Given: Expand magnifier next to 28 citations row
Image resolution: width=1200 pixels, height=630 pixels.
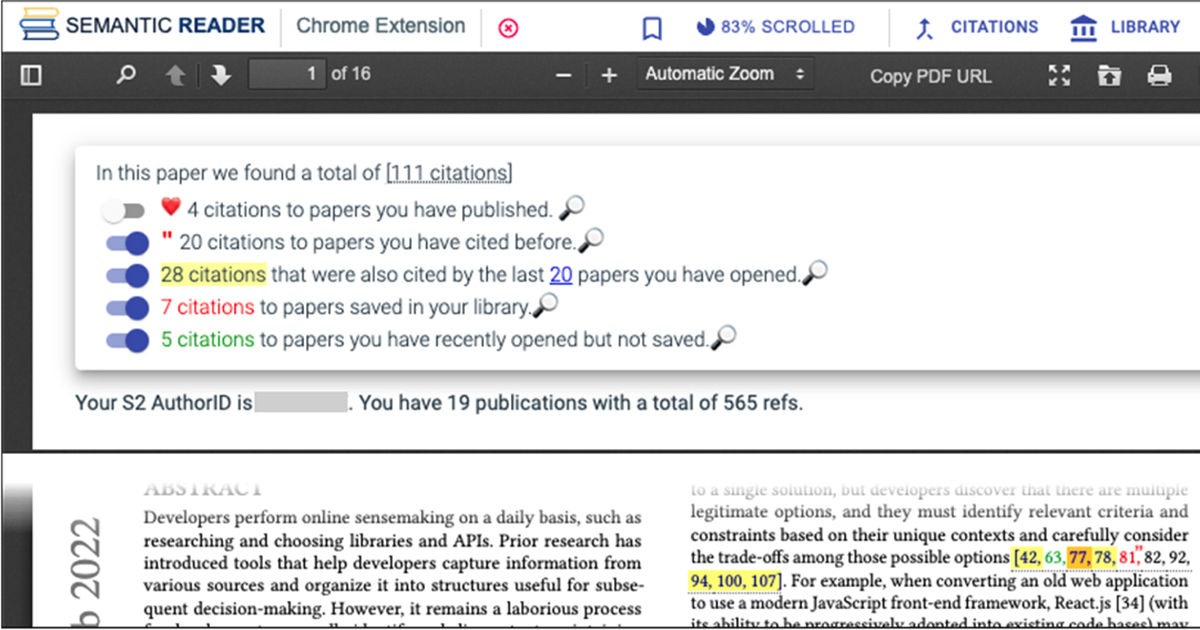Looking at the screenshot, I should tap(815, 273).
